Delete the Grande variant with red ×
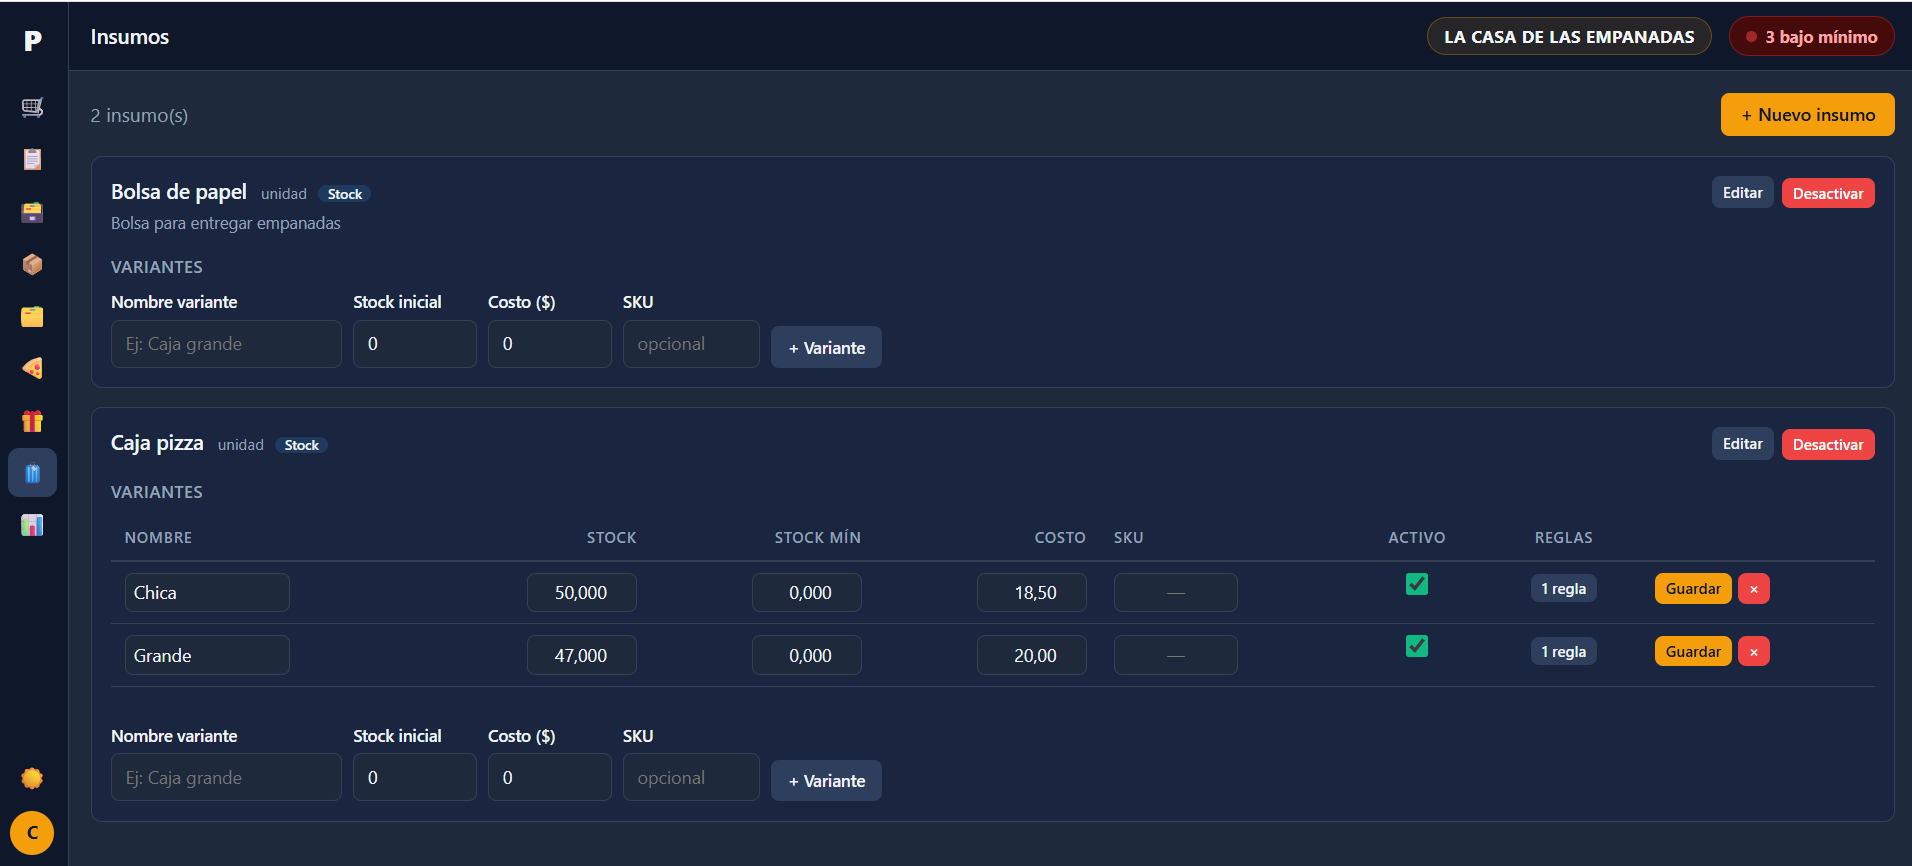Screen dimensions: 1912x866 click(1753, 652)
